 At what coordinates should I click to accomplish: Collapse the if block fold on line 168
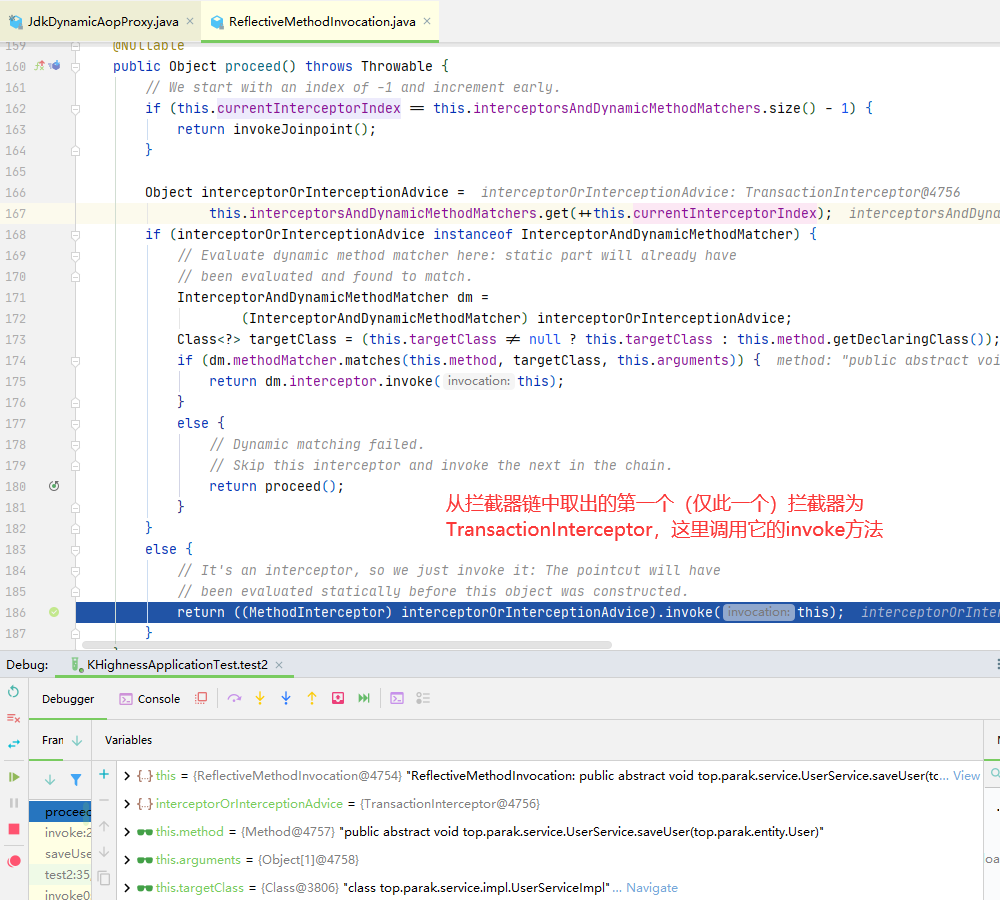75,235
